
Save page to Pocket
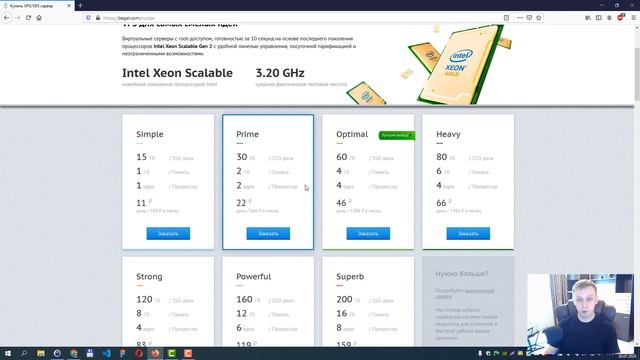(529, 18)
